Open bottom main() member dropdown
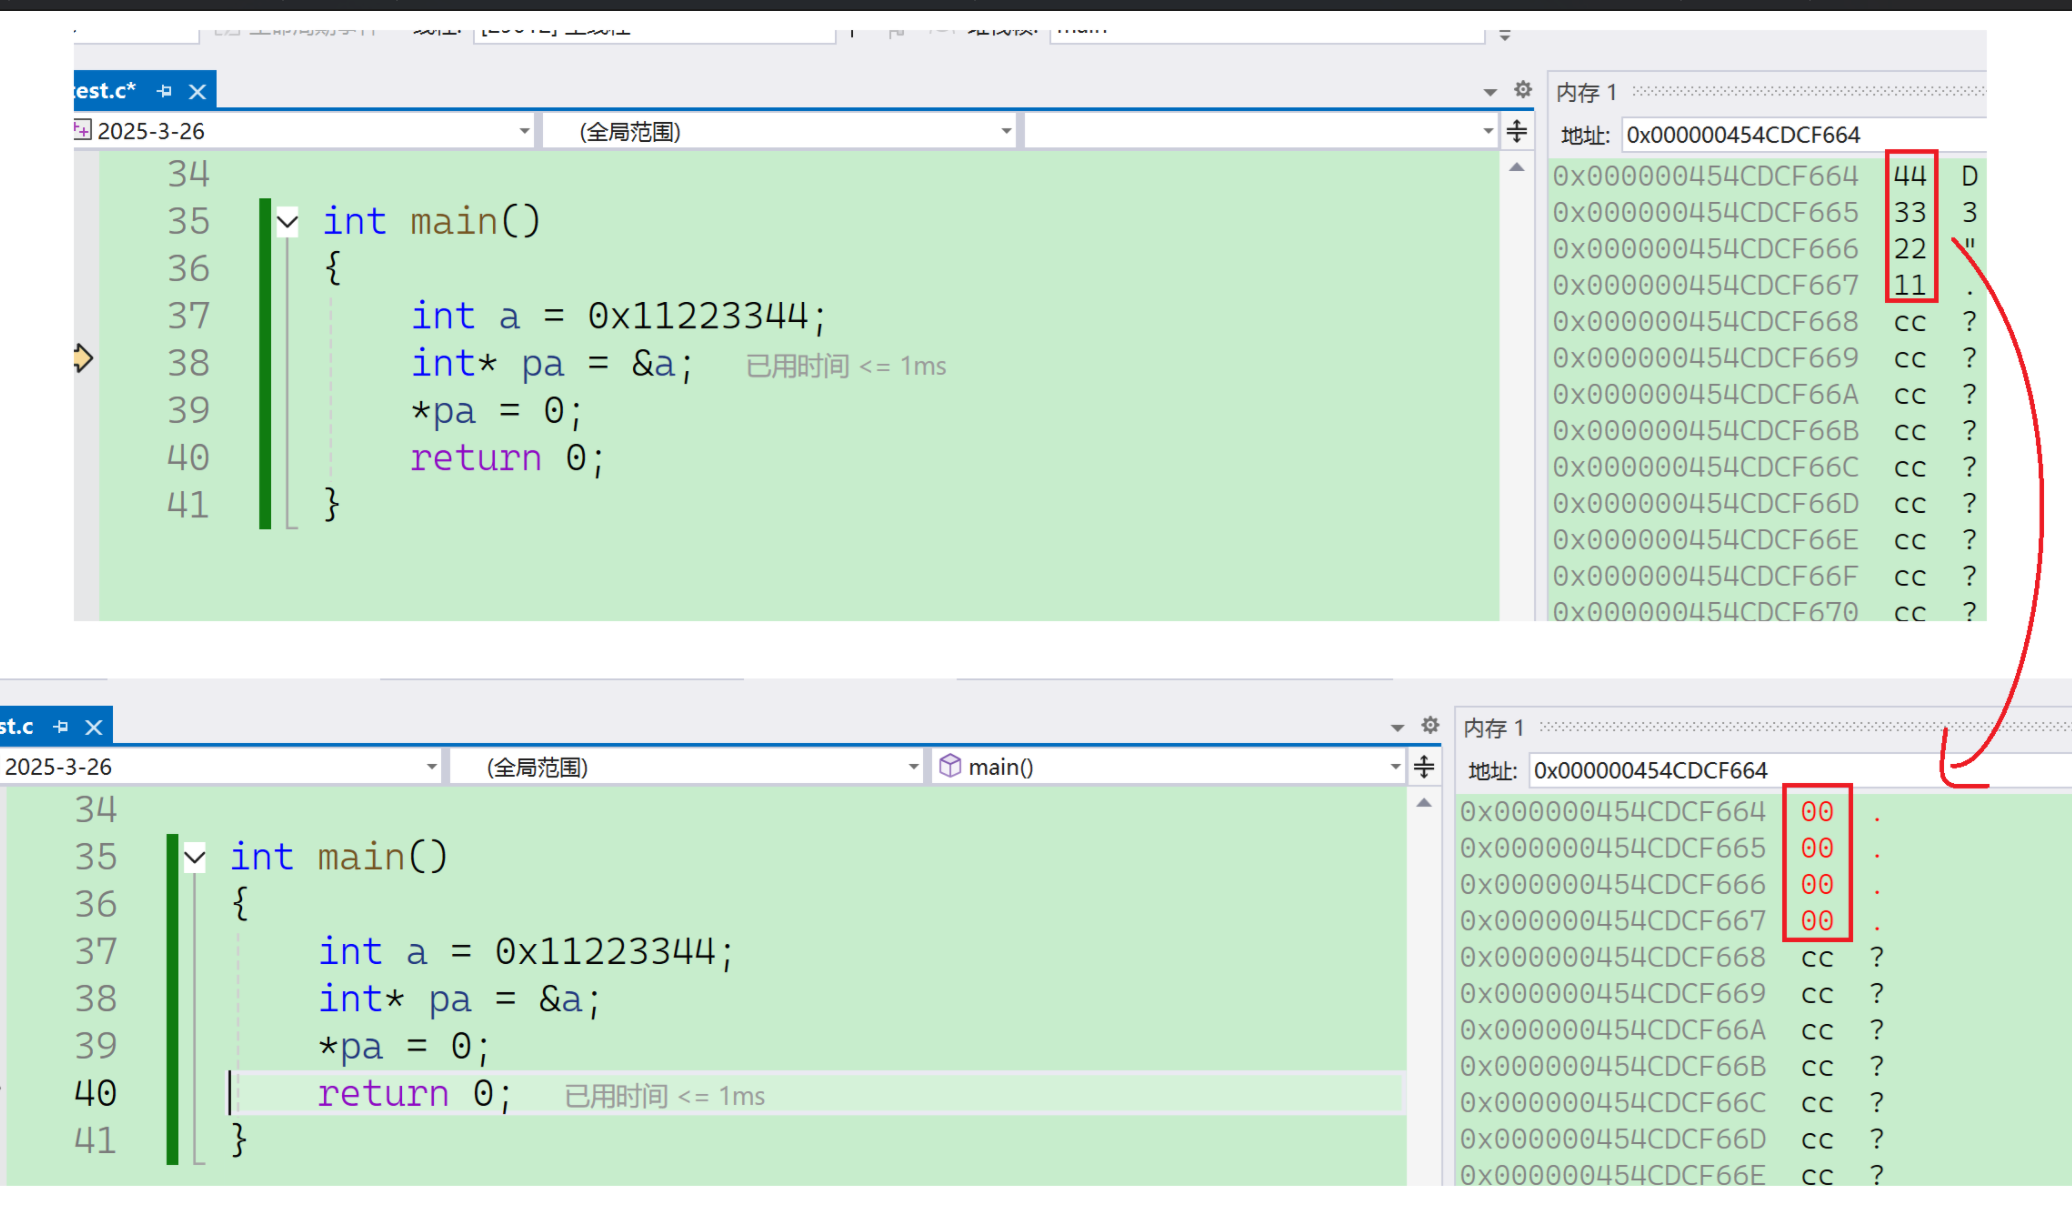Viewport: 2072px width, 1226px height. point(1395,767)
